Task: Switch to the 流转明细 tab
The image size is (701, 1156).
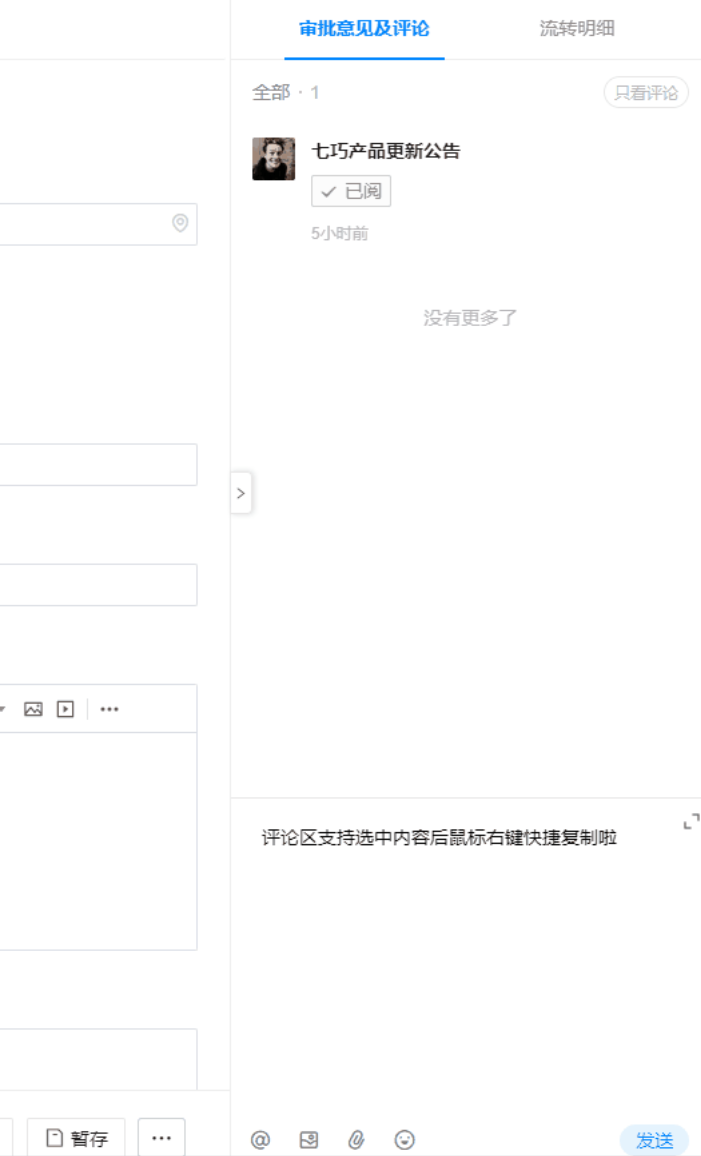Action: pos(577,29)
